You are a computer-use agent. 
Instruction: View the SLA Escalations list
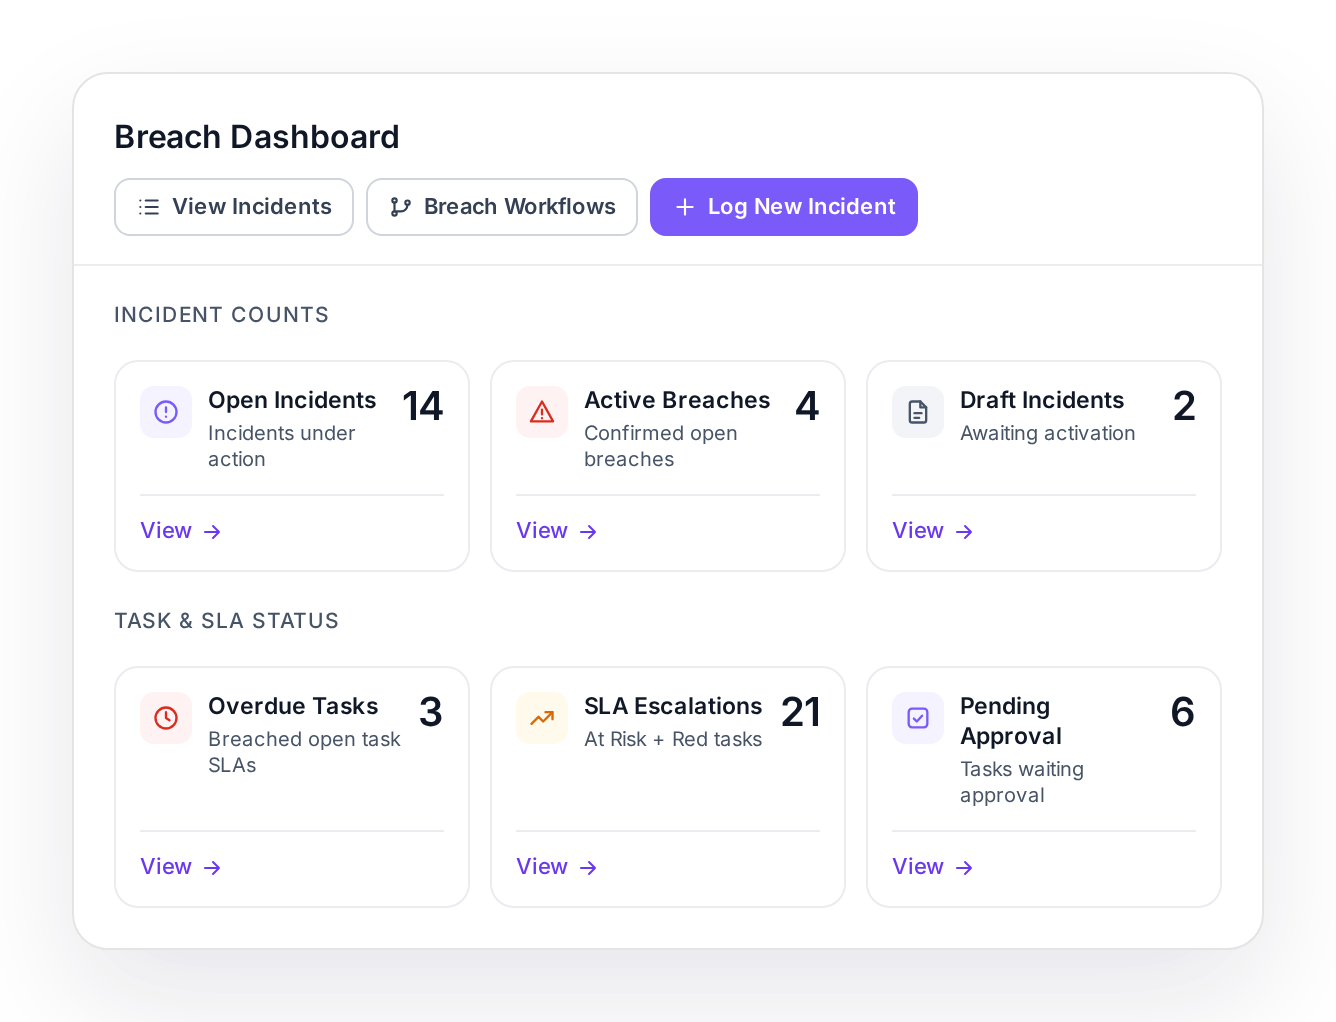tap(557, 867)
